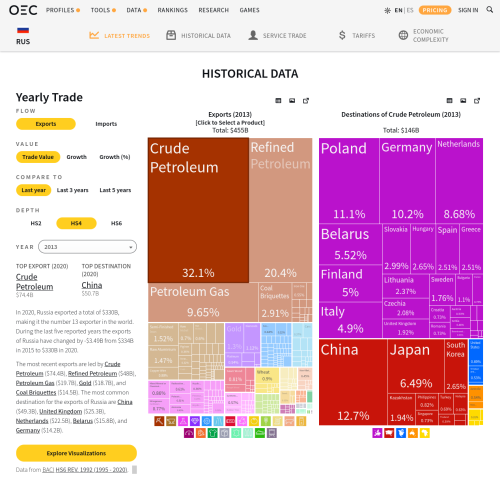This screenshot has height=477, width=500.
Task: Compare to Last year
Action: click(33, 190)
